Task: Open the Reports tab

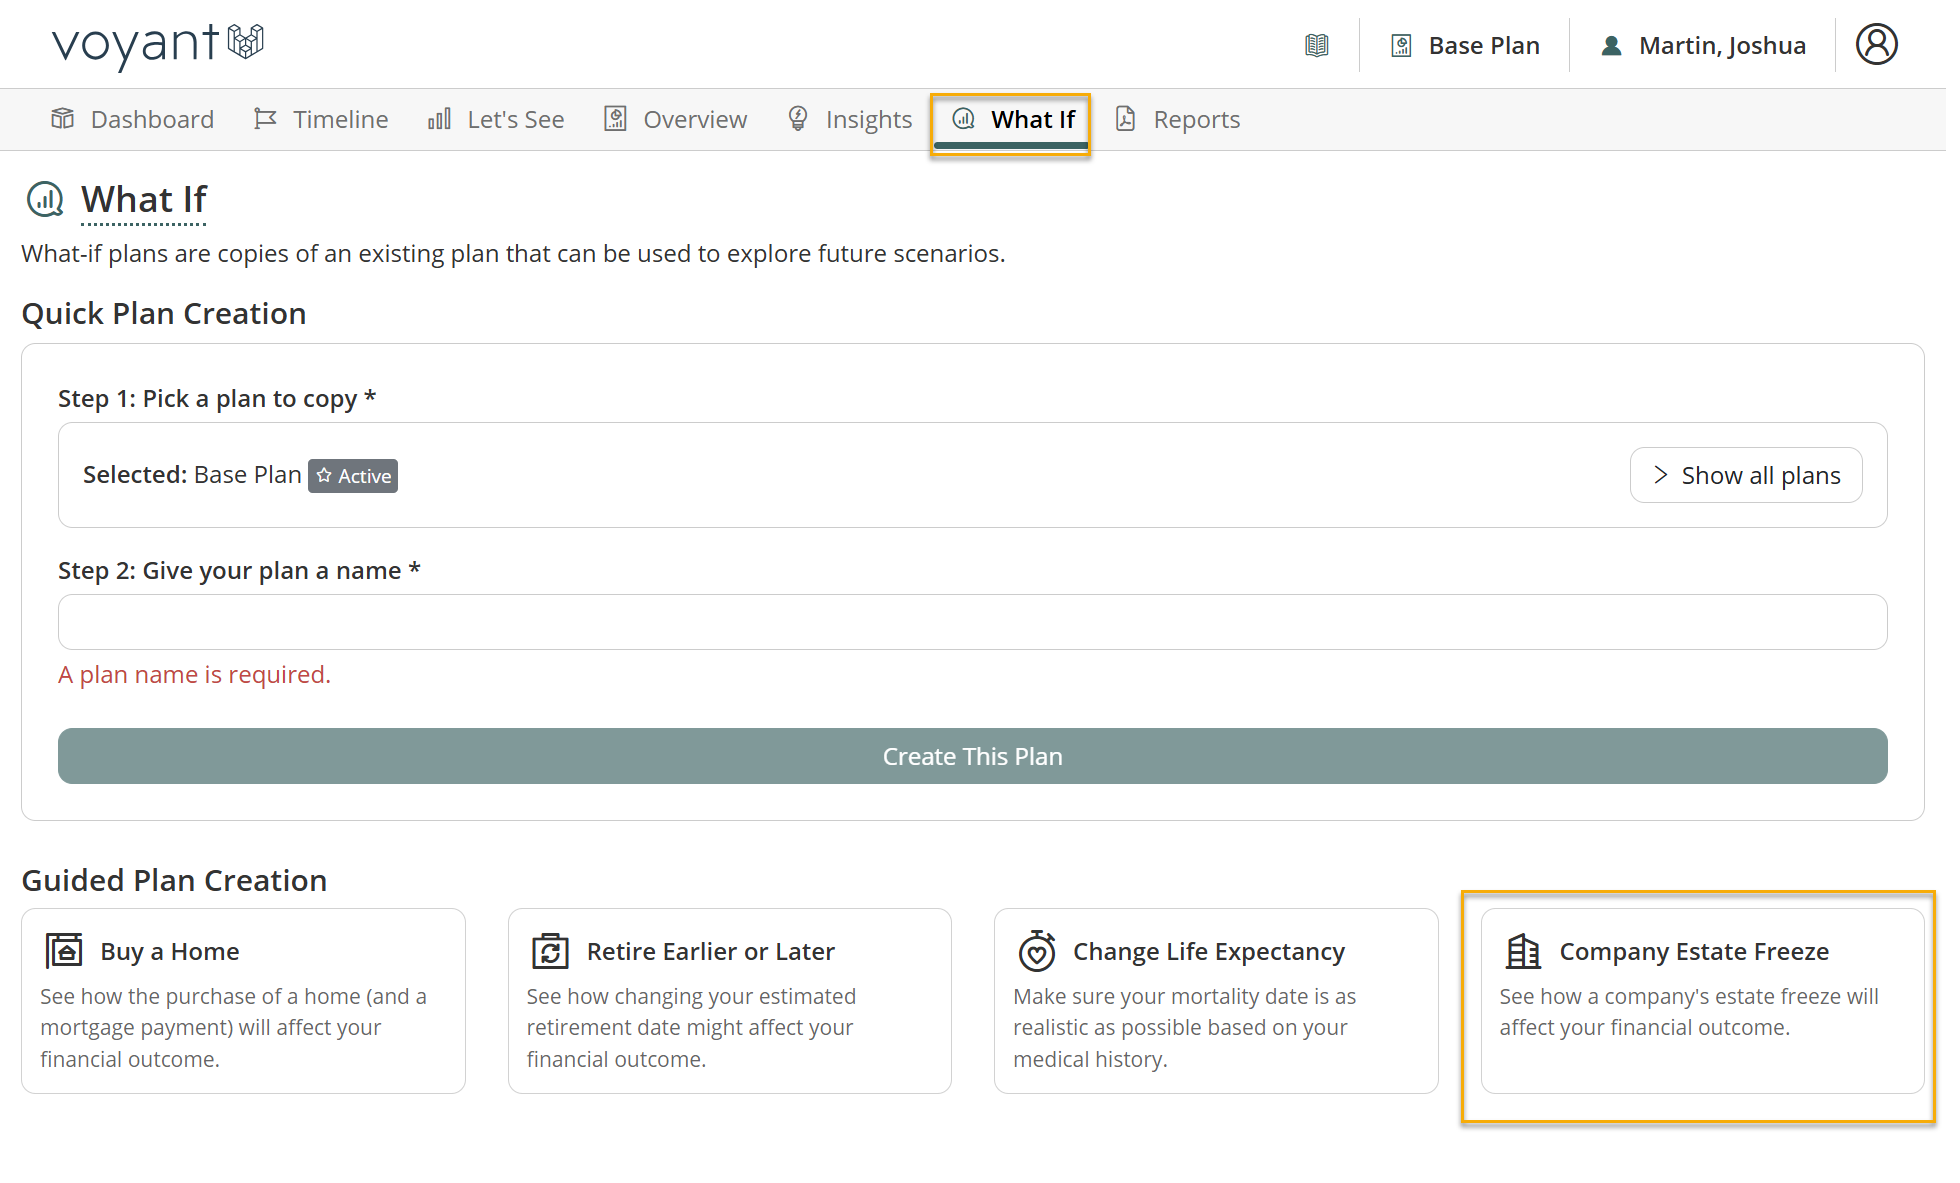Action: click(1177, 120)
